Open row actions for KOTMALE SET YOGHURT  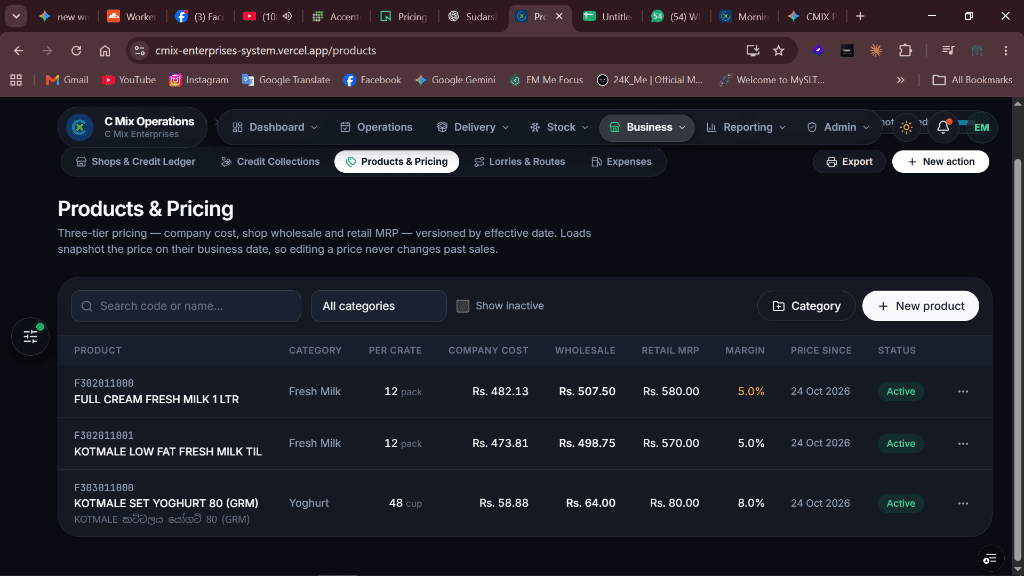[x=963, y=504]
